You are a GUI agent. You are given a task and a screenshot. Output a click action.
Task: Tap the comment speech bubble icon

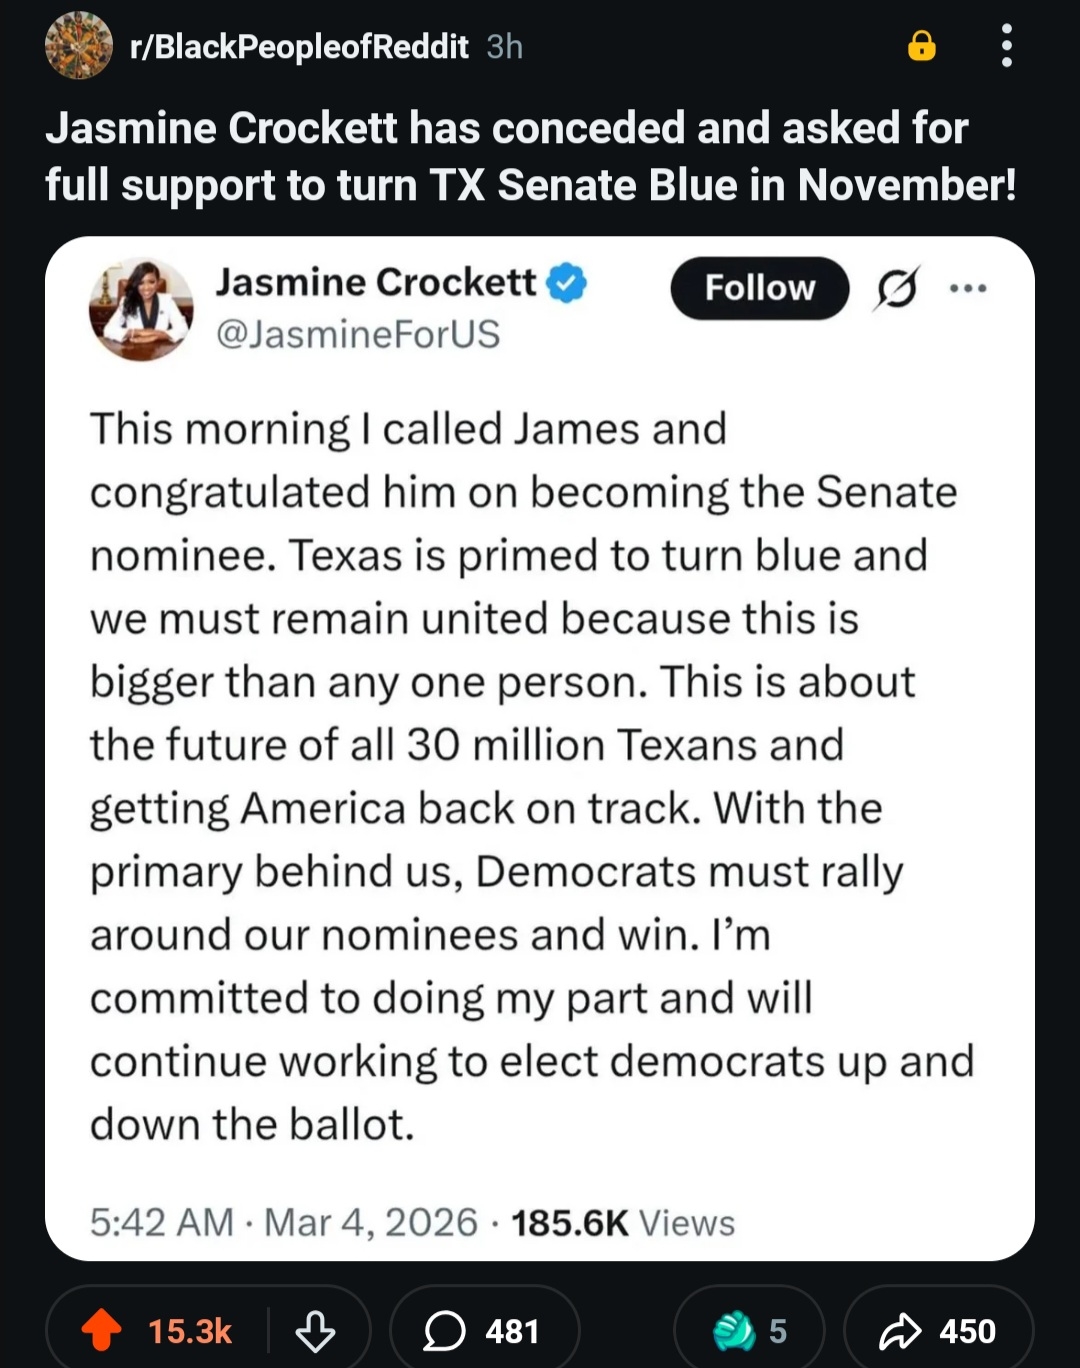pyautogui.click(x=444, y=1331)
